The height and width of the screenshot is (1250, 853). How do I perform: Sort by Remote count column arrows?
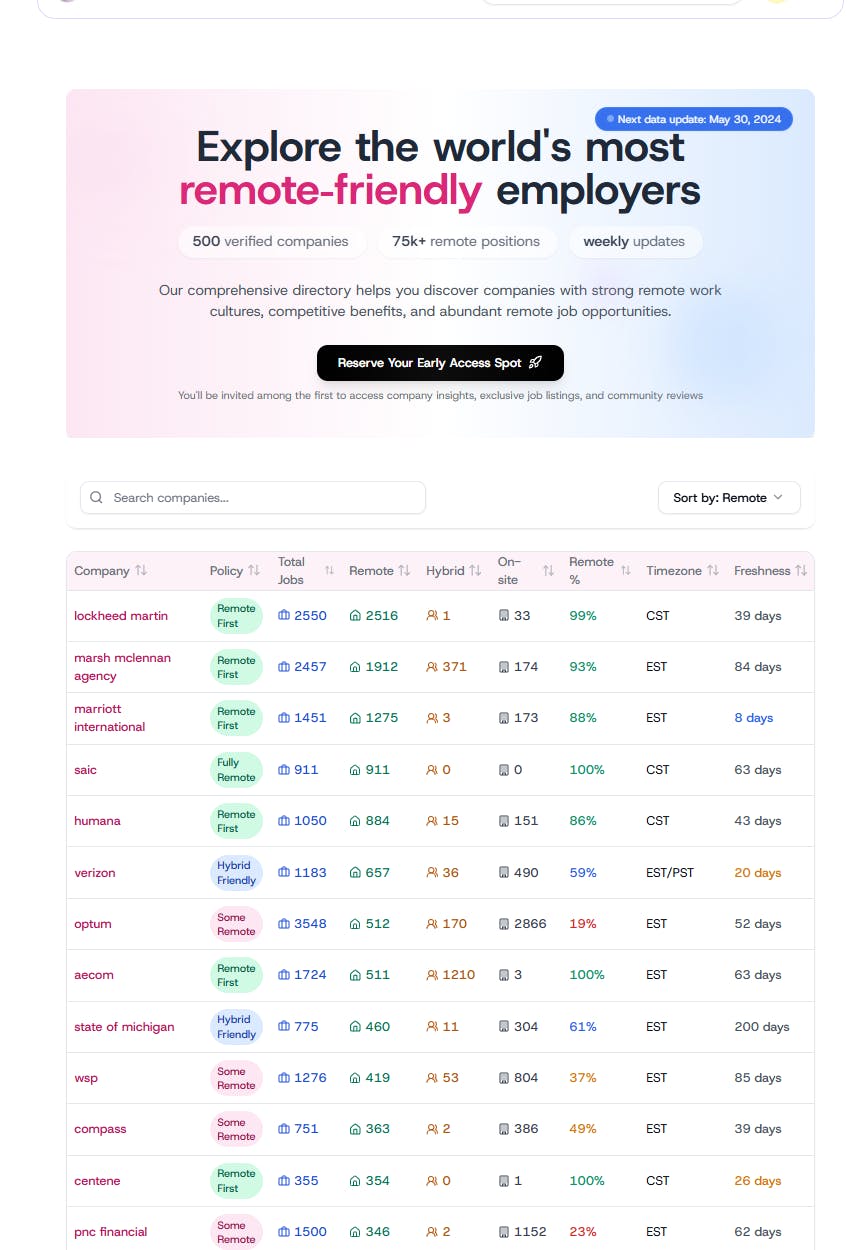click(x=404, y=571)
